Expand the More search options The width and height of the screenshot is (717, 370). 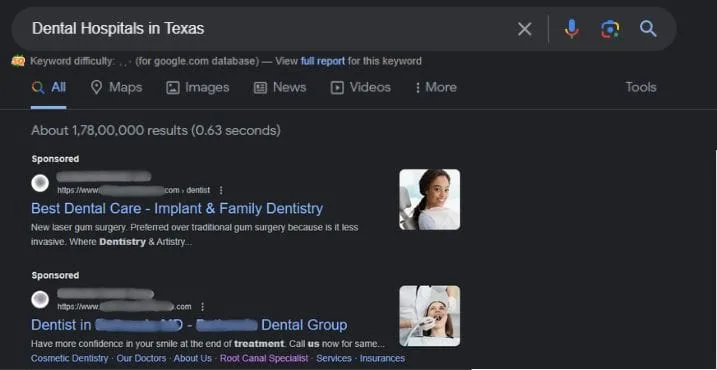pyautogui.click(x=435, y=87)
